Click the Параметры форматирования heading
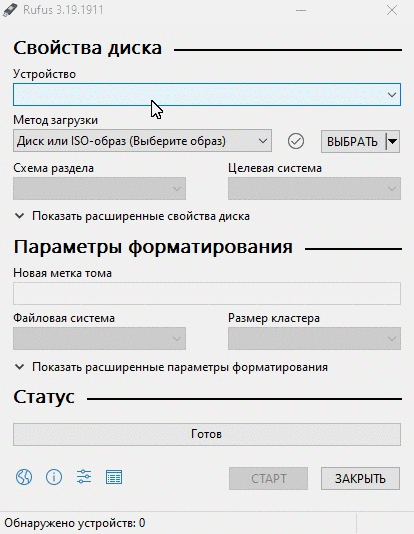Image resolution: width=414 pixels, height=534 pixels. pos(153,247)
